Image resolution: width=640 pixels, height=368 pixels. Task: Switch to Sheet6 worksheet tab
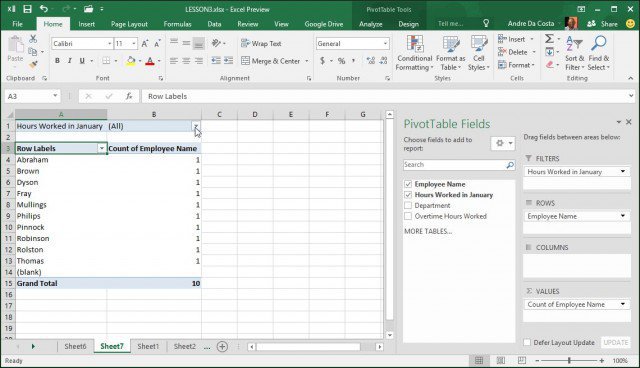point(75,346)
